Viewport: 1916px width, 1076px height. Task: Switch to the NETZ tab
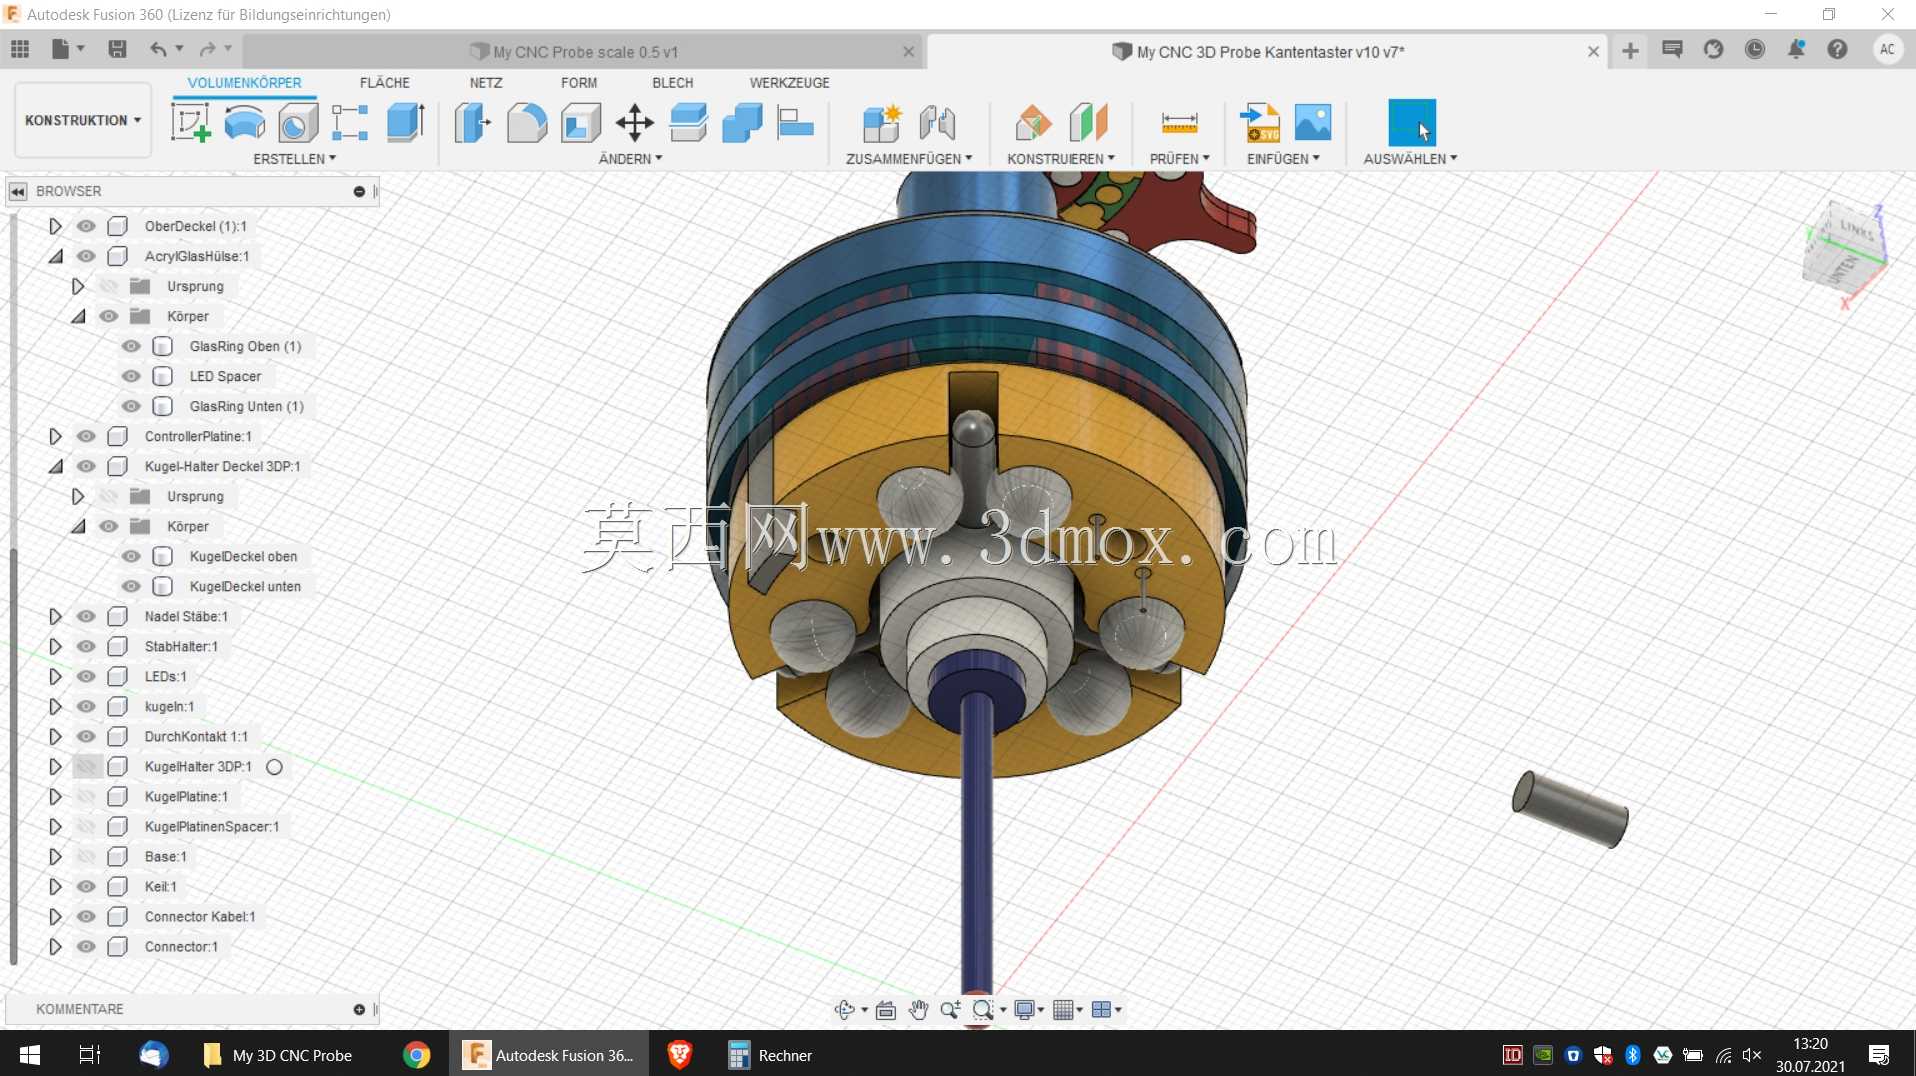click(x=486, y=83)
